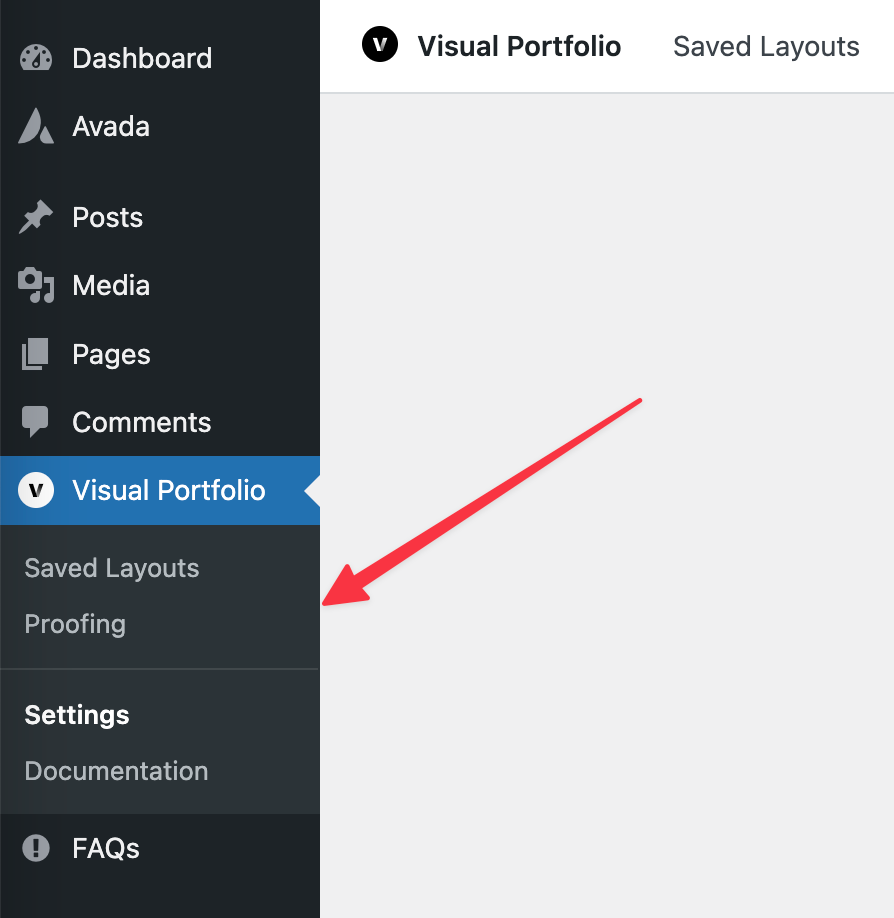The height and width of the screenshot is (918, 894).
Task: Click the FAQs exclamation icon
Action: click(36, 848)
